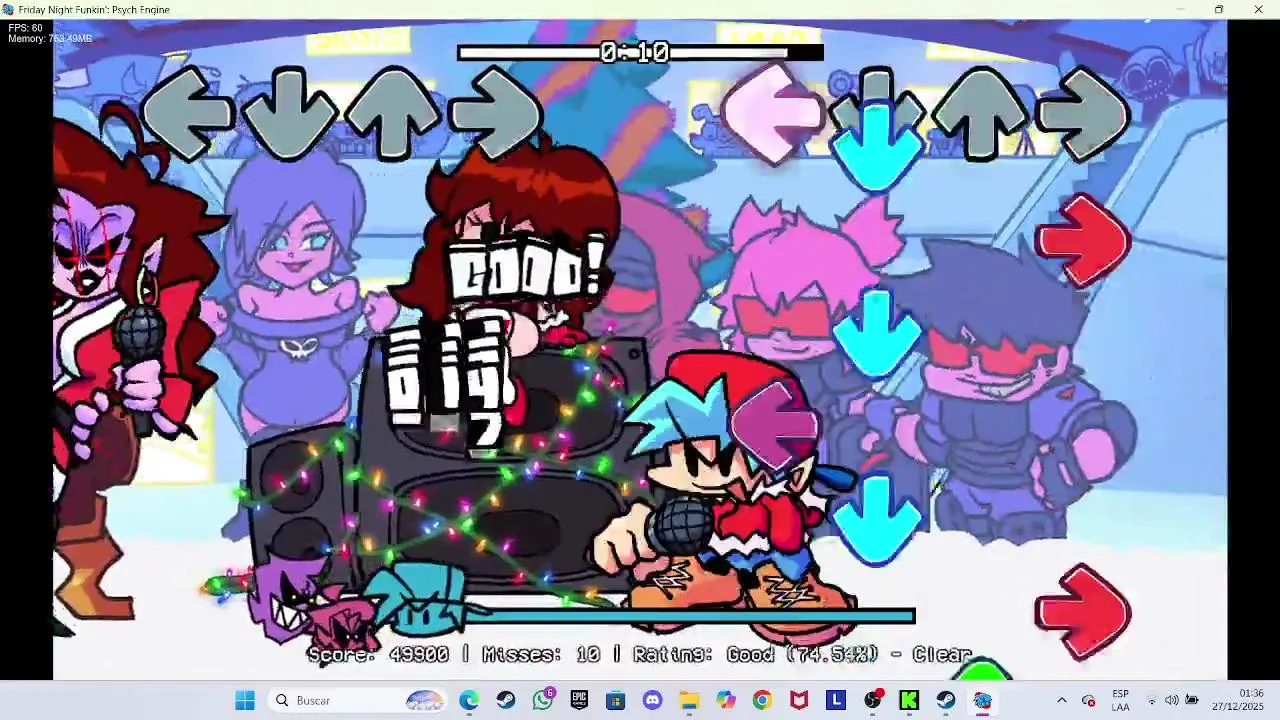The height and width of the screenshot is (720, 1280).
Task: Click the Buscar search box in taskbar
Action: pos(359,700)
